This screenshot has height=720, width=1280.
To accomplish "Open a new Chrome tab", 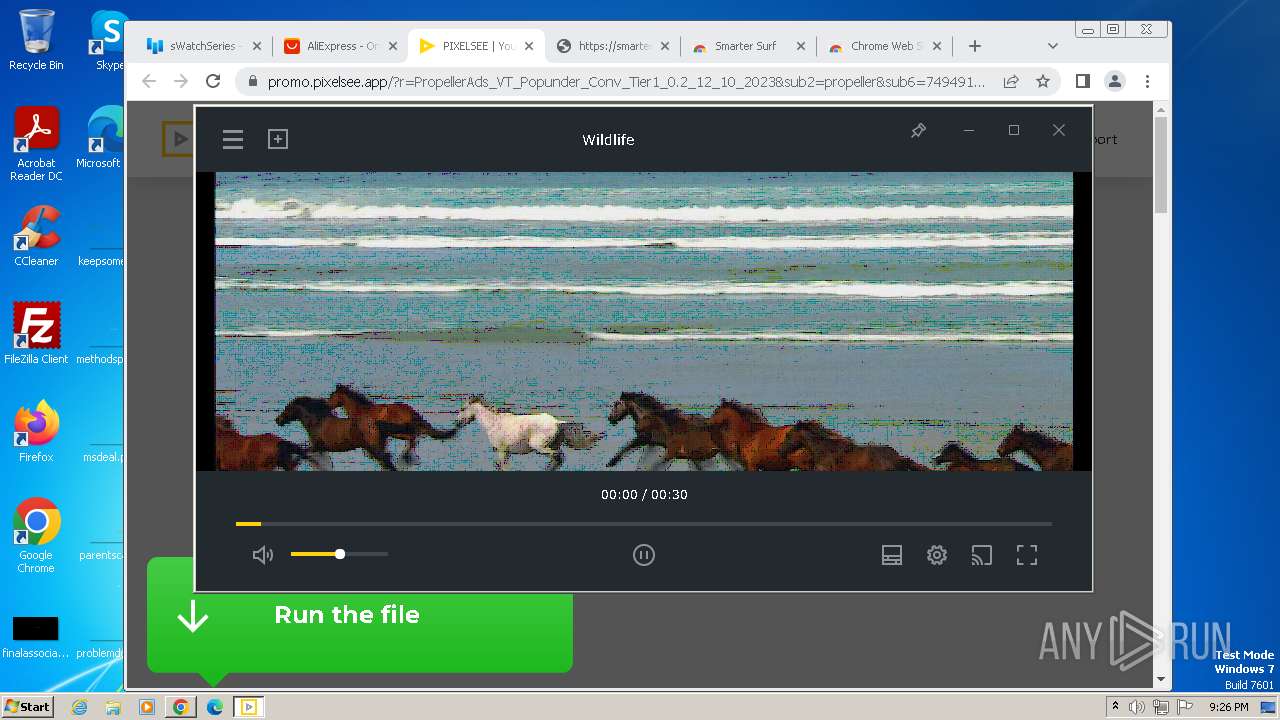I will pyautogui.click(x=975, y=46).
